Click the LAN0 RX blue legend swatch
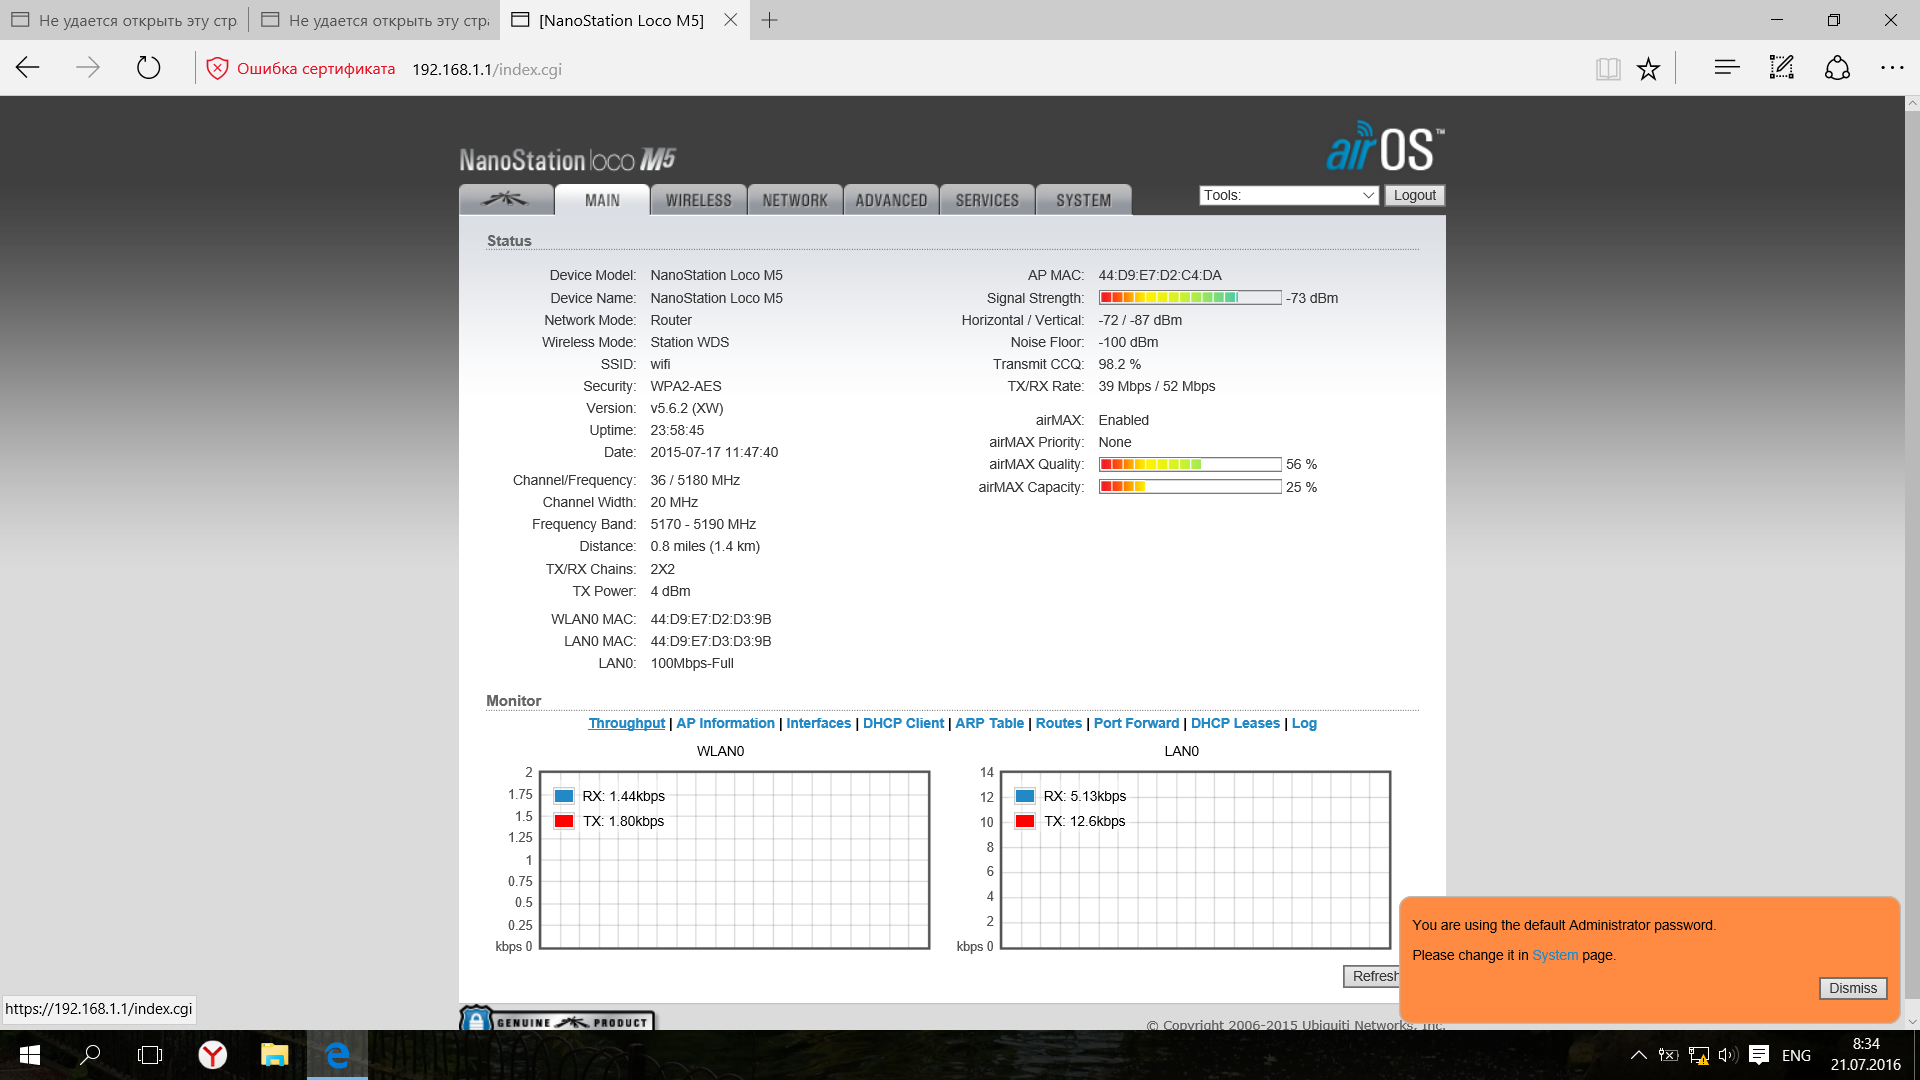 [x=1025, y=796]
